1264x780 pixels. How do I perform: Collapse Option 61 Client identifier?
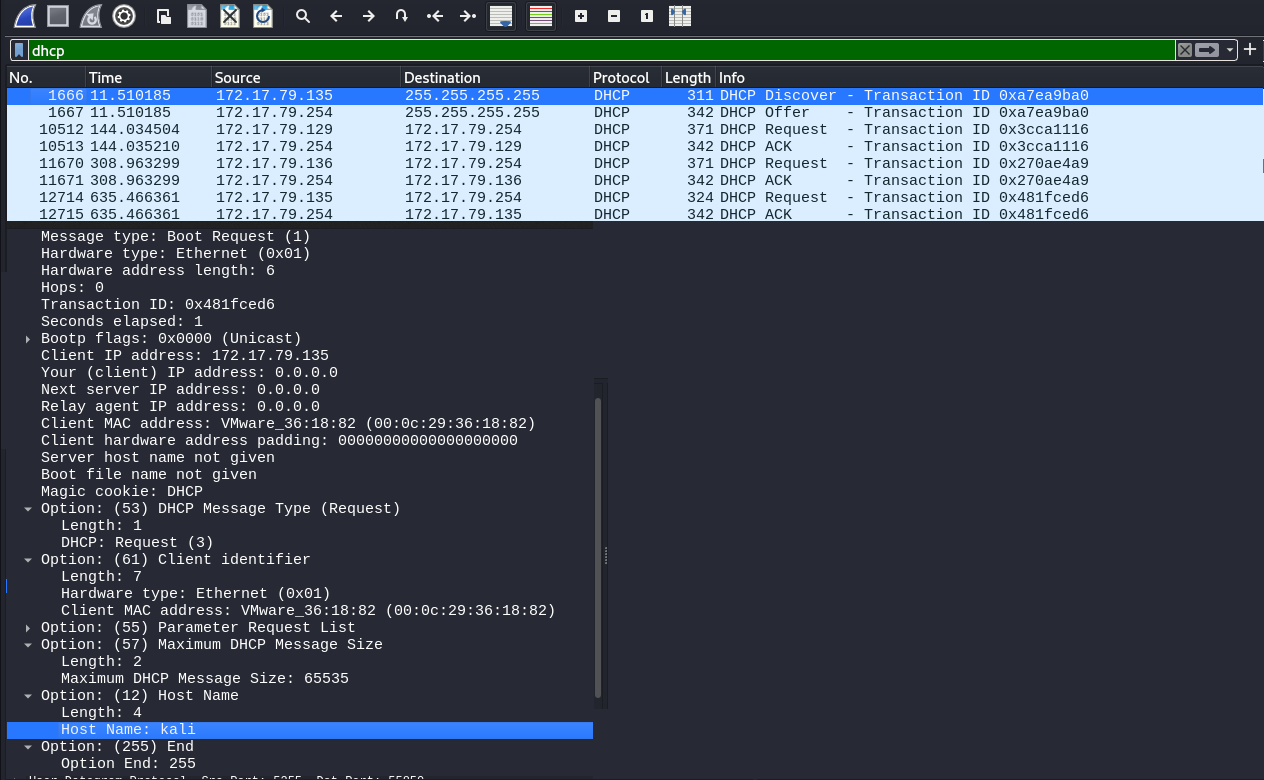29,560
